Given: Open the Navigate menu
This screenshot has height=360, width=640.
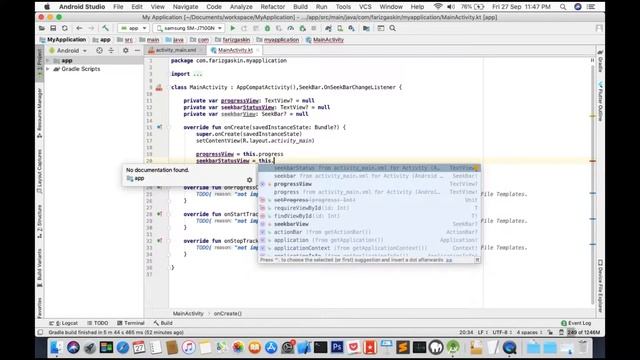Looking at the screenshot, I should click(x=185, y=7).
